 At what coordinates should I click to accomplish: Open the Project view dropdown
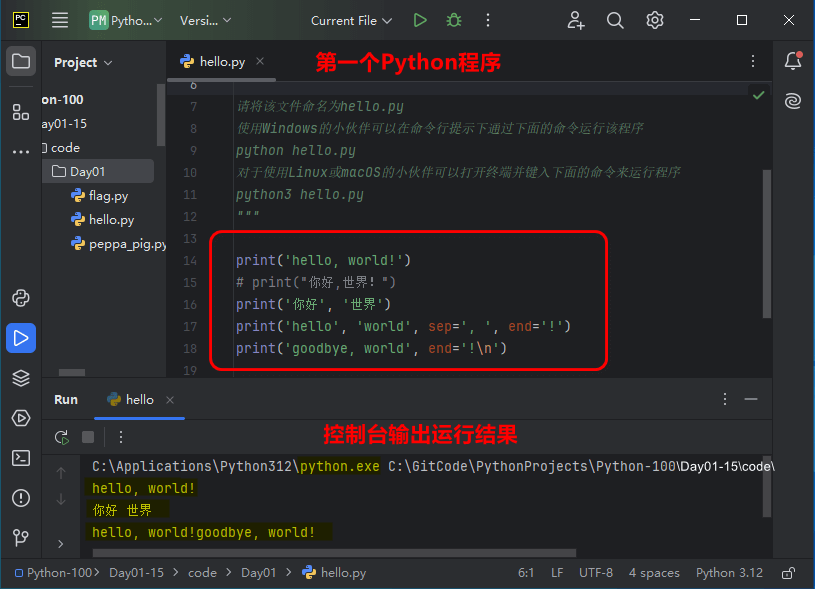83,62
